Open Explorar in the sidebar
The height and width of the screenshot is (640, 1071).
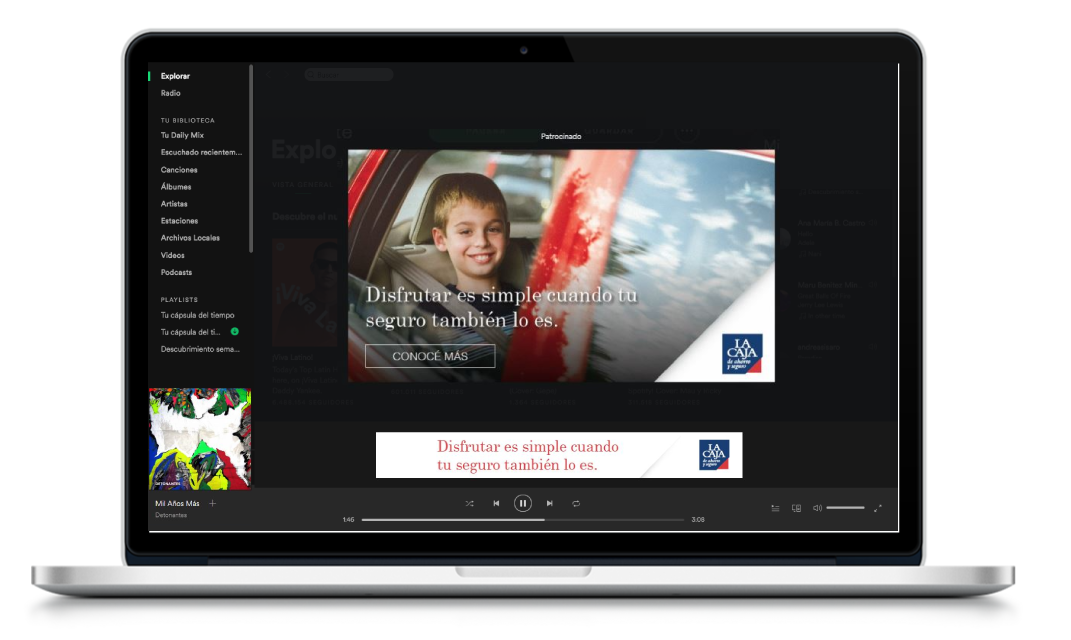tap(176, 76)
